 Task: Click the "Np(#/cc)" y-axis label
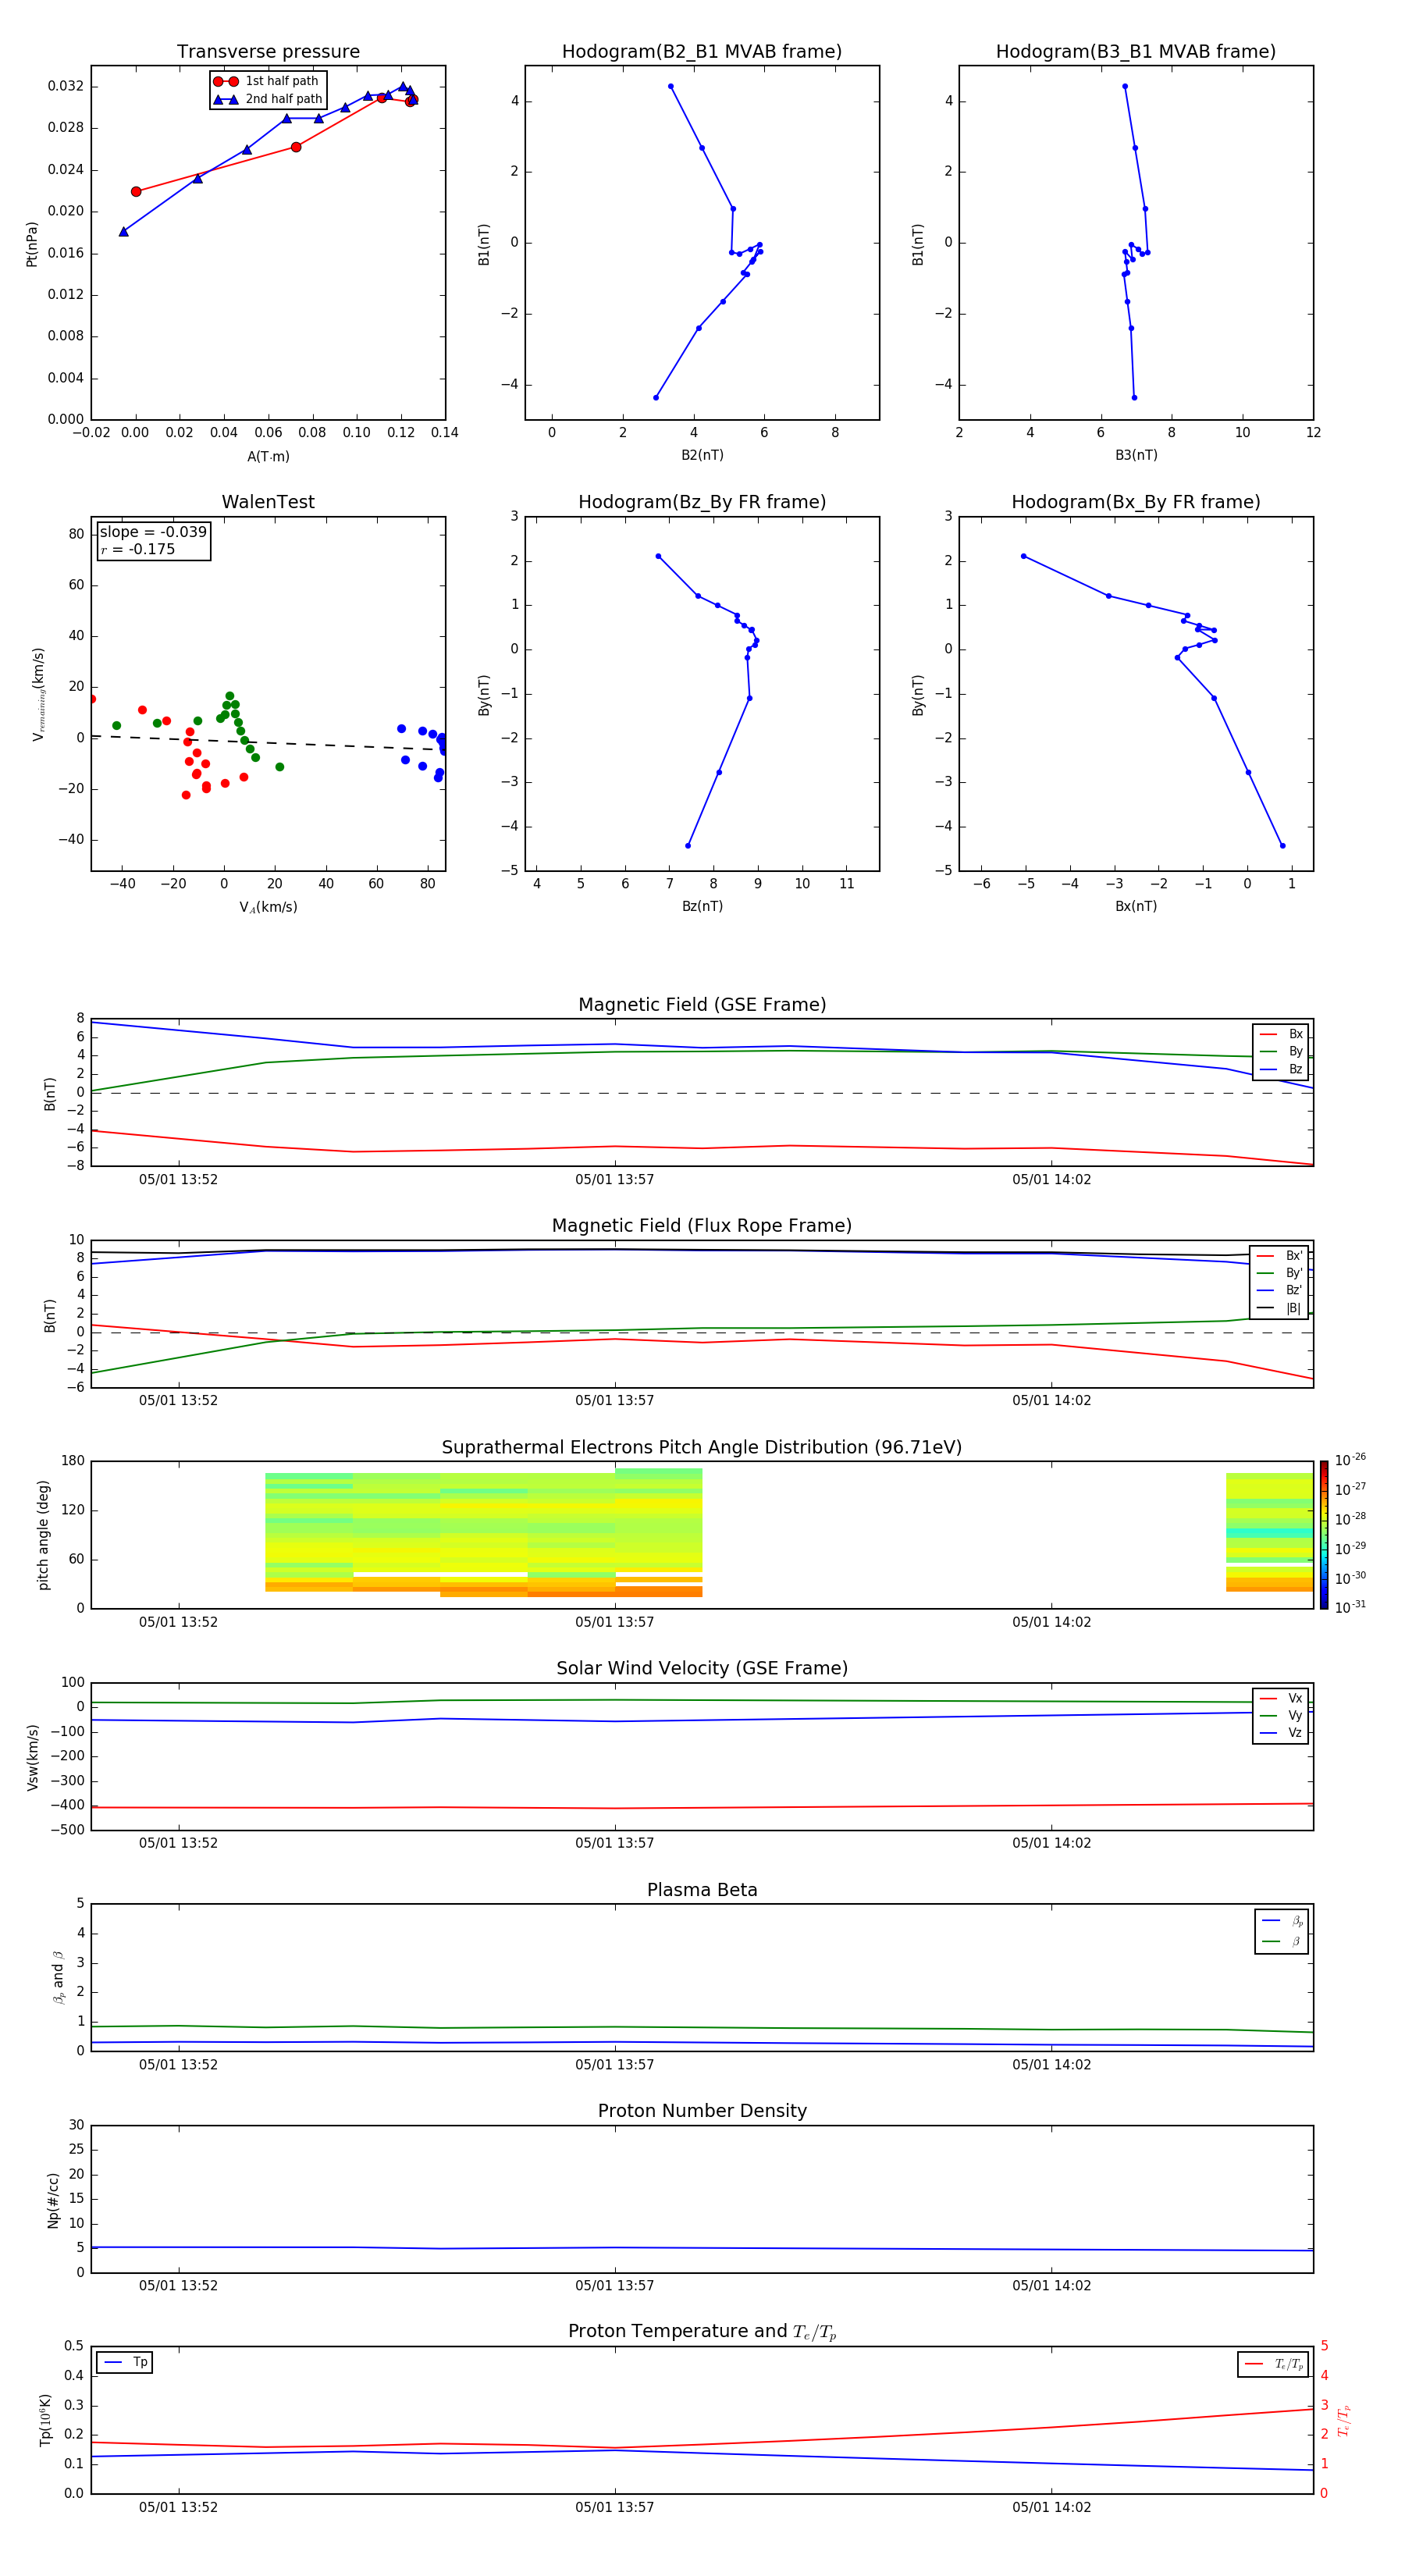tap(53, 2200)
